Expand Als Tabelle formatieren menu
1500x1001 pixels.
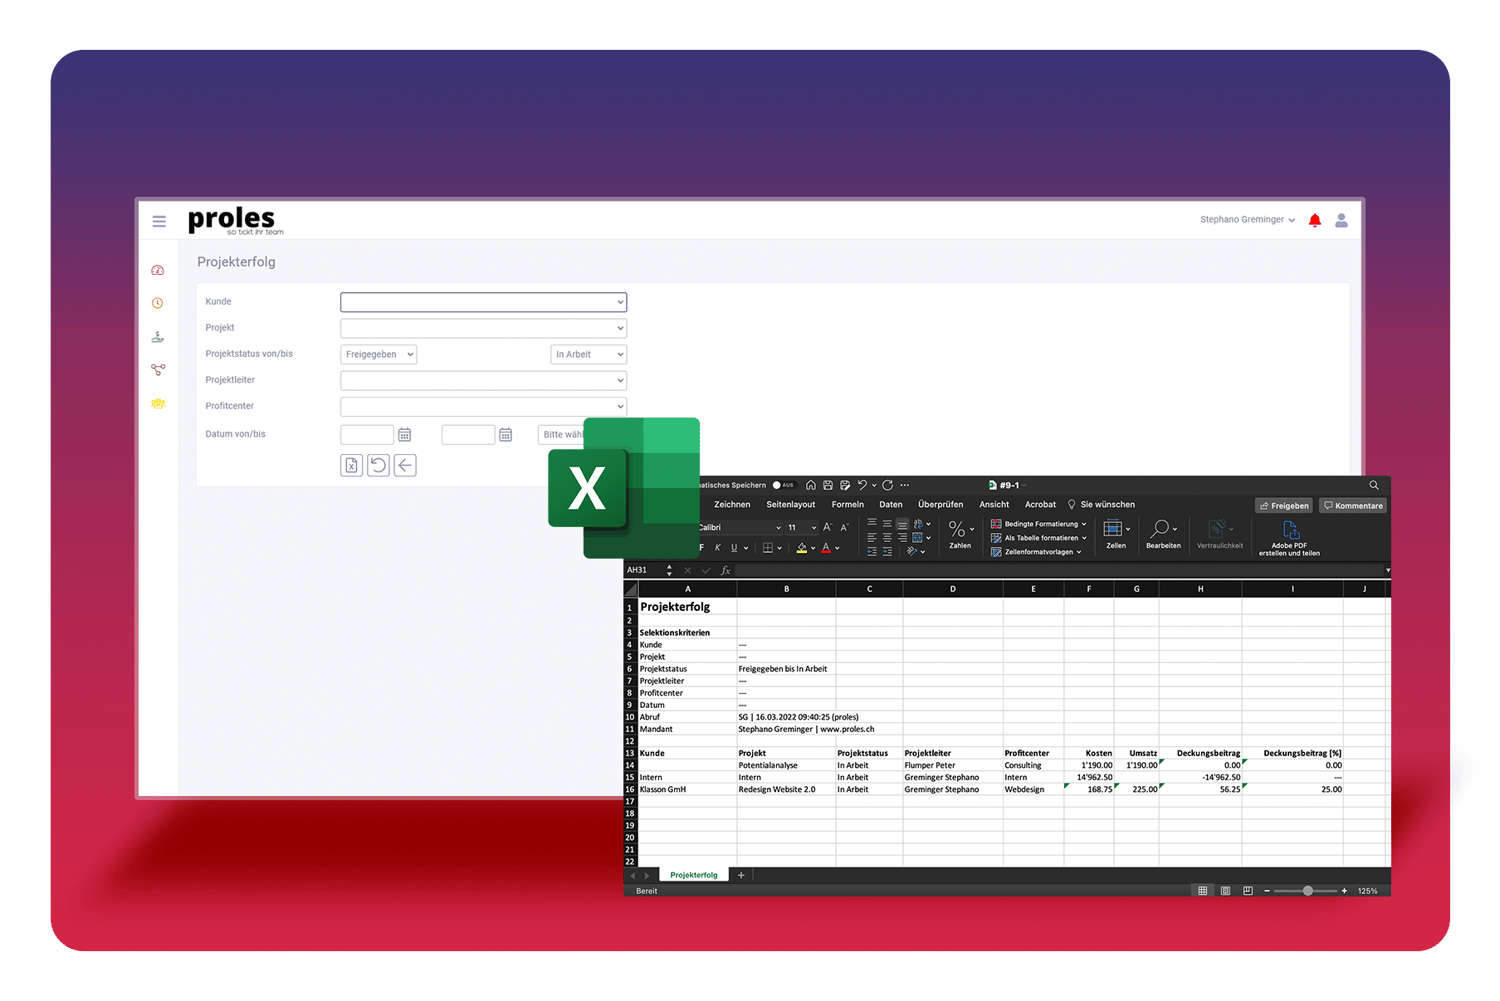pos(1038,538)
